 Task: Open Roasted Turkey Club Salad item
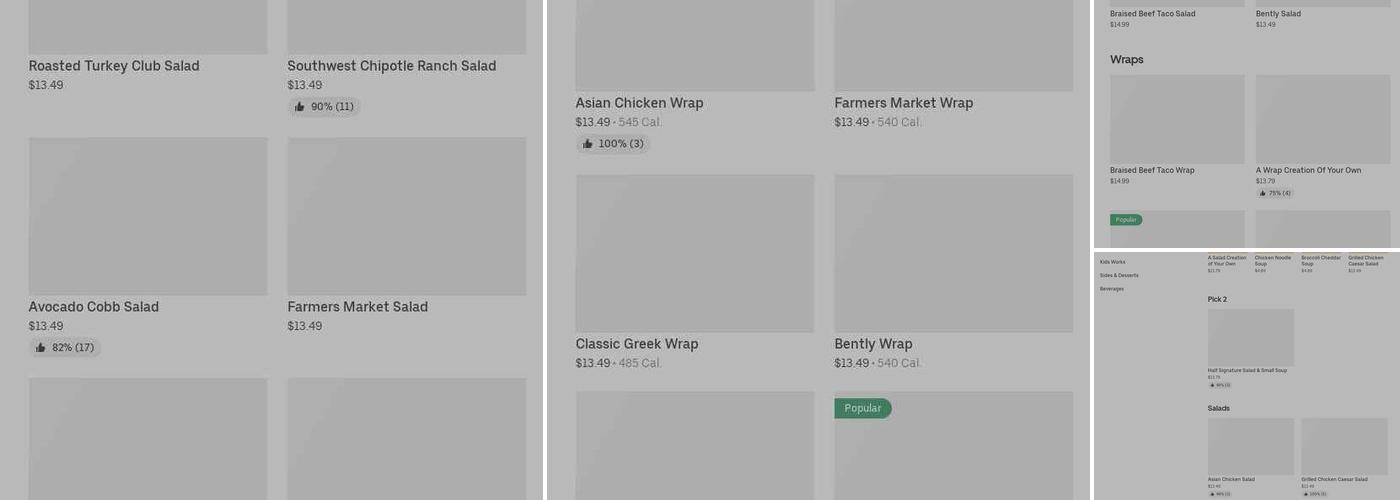(114, 66)
